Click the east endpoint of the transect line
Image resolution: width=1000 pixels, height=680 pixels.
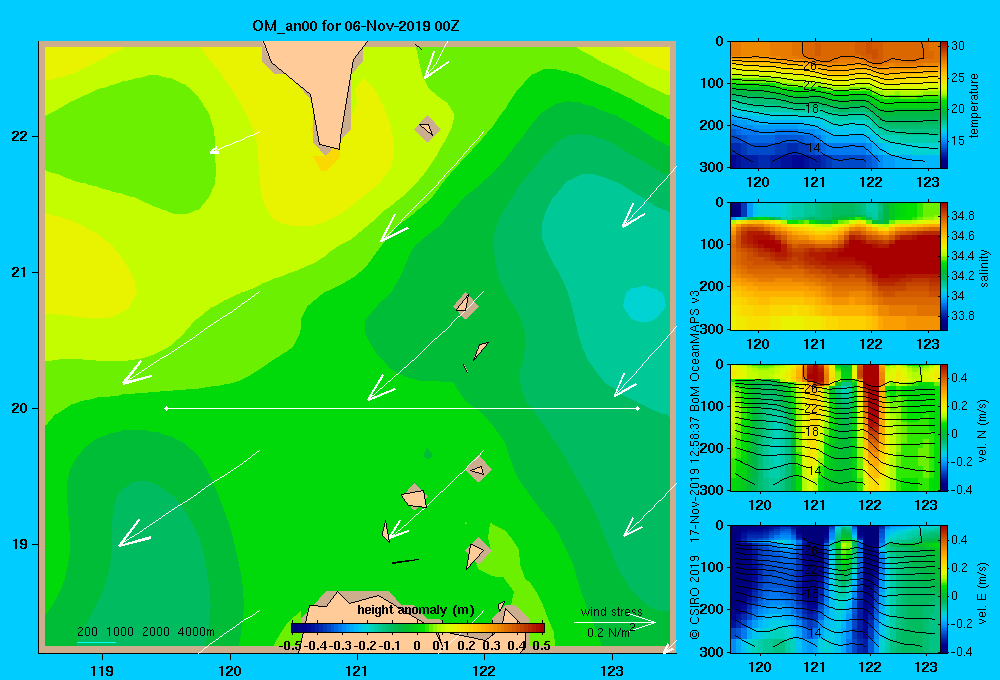[x=638, y=408]
